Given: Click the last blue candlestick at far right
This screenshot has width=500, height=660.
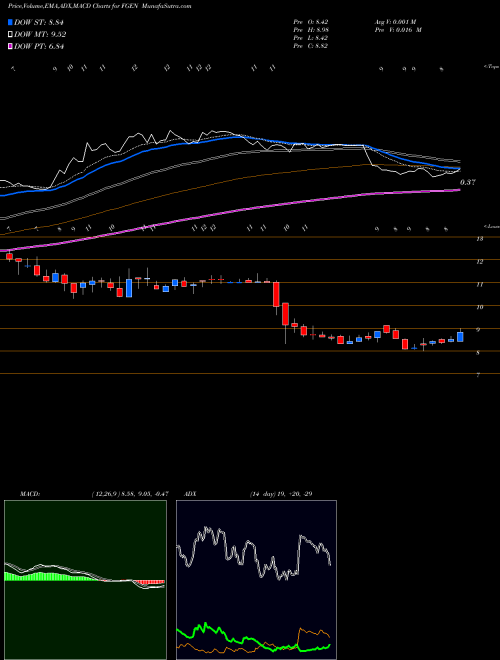Looking at the screenshot, I should tap(460, 337).
